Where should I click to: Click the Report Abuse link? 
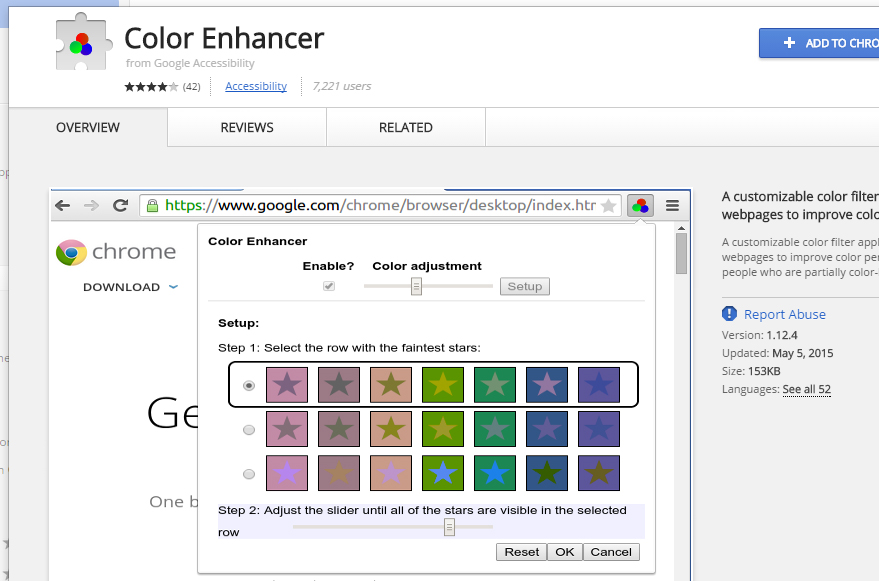coord(784,314)
